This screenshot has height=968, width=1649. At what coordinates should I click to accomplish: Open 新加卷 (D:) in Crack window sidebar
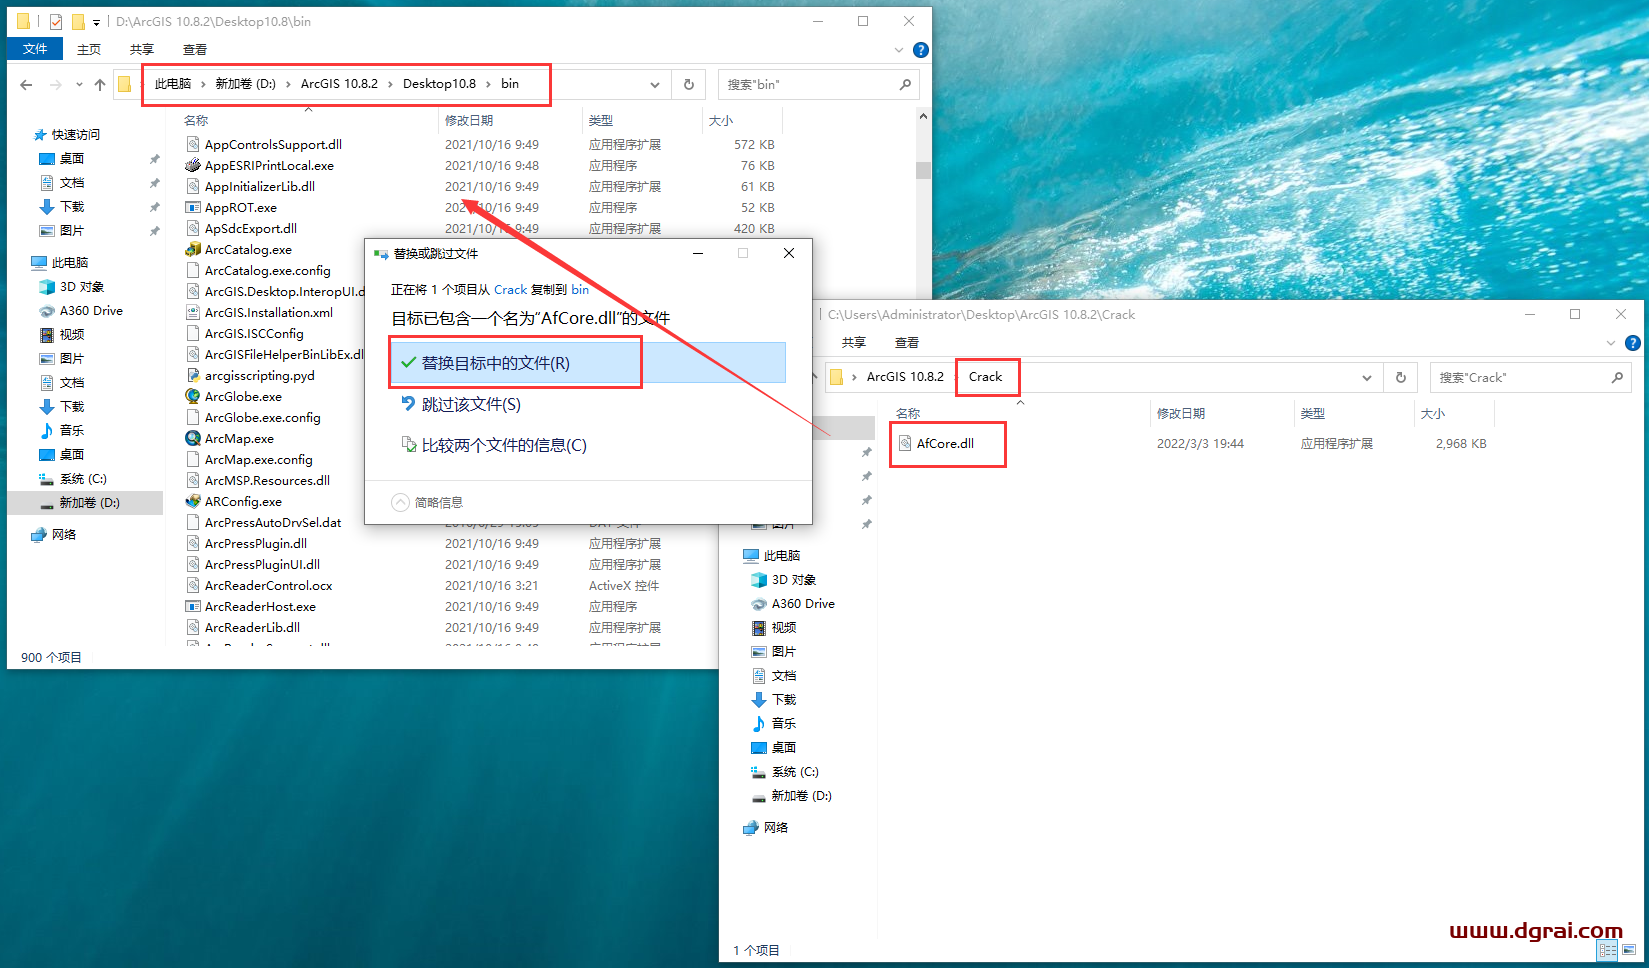tap(801, 795)
